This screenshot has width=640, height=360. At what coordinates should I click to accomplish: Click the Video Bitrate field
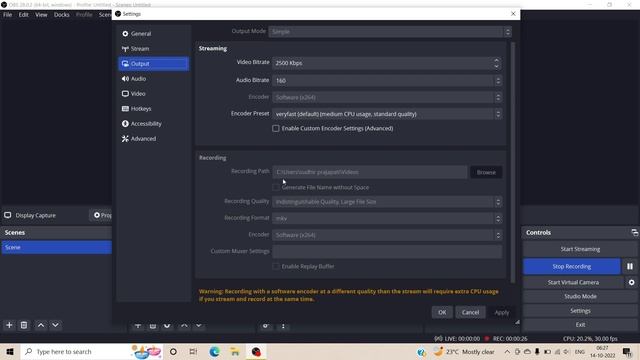click(x=387, y=63)
